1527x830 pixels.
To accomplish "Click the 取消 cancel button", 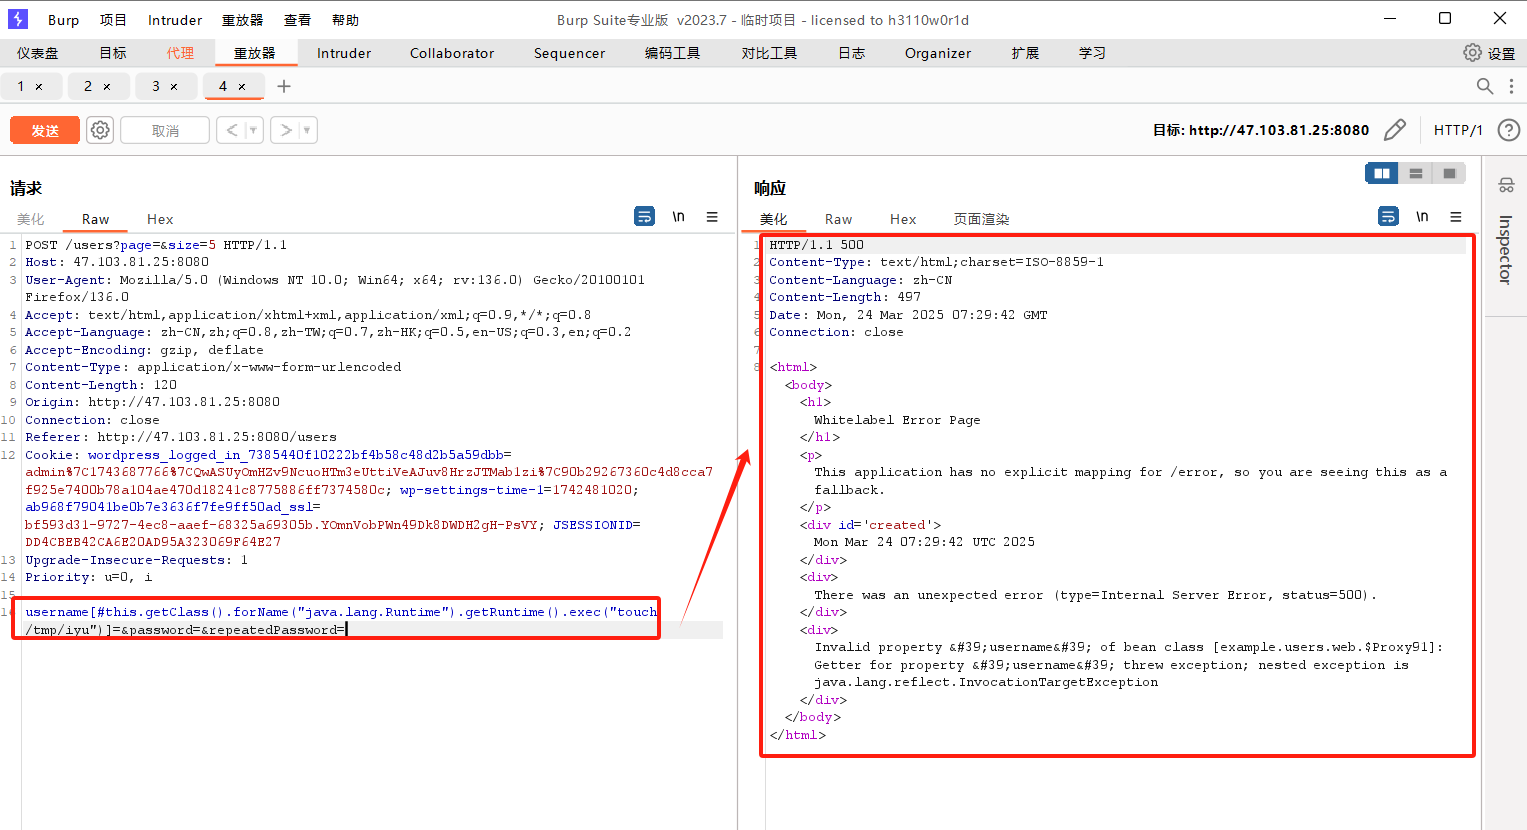I will pos(165,130).
